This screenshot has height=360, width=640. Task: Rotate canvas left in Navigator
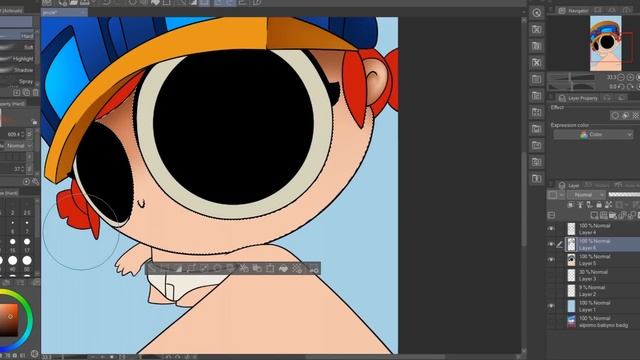621,87
